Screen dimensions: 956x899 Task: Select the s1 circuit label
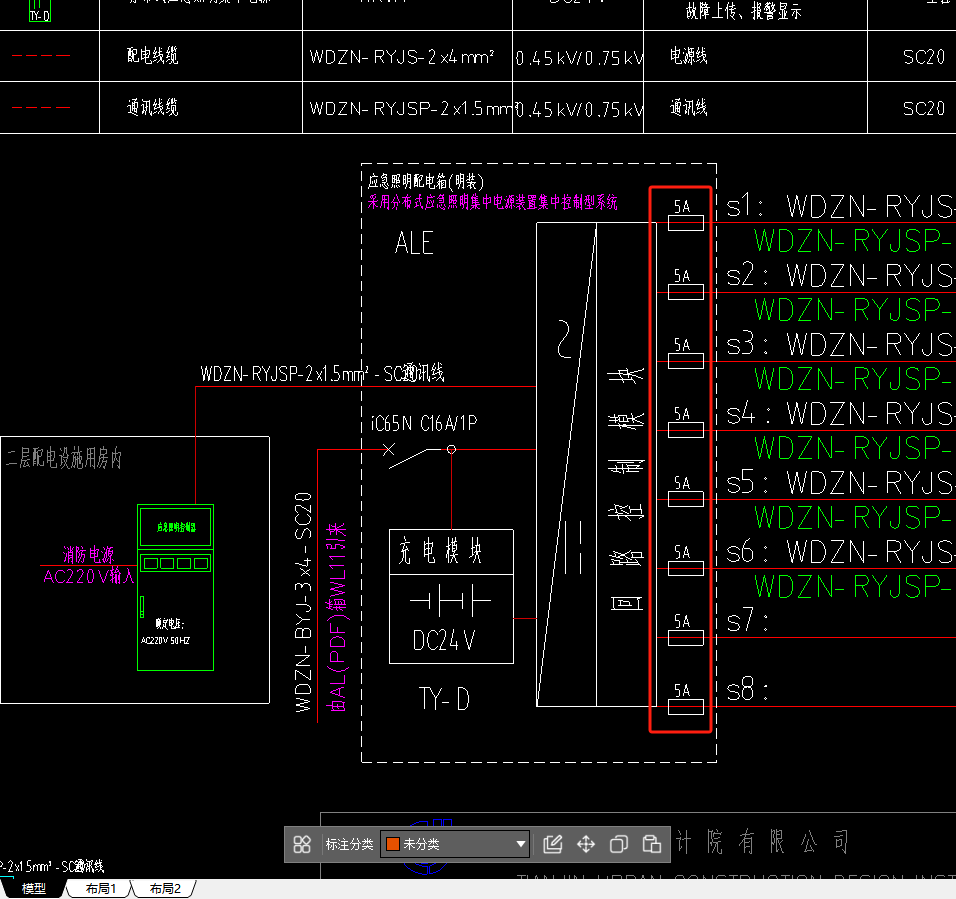pyautogui.click(x=744, y=207)
